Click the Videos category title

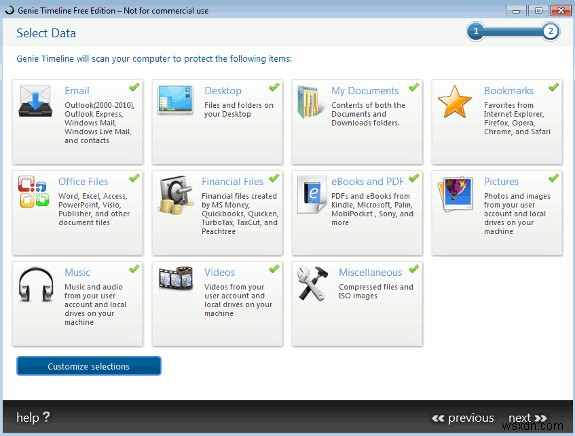click(220, 272)
